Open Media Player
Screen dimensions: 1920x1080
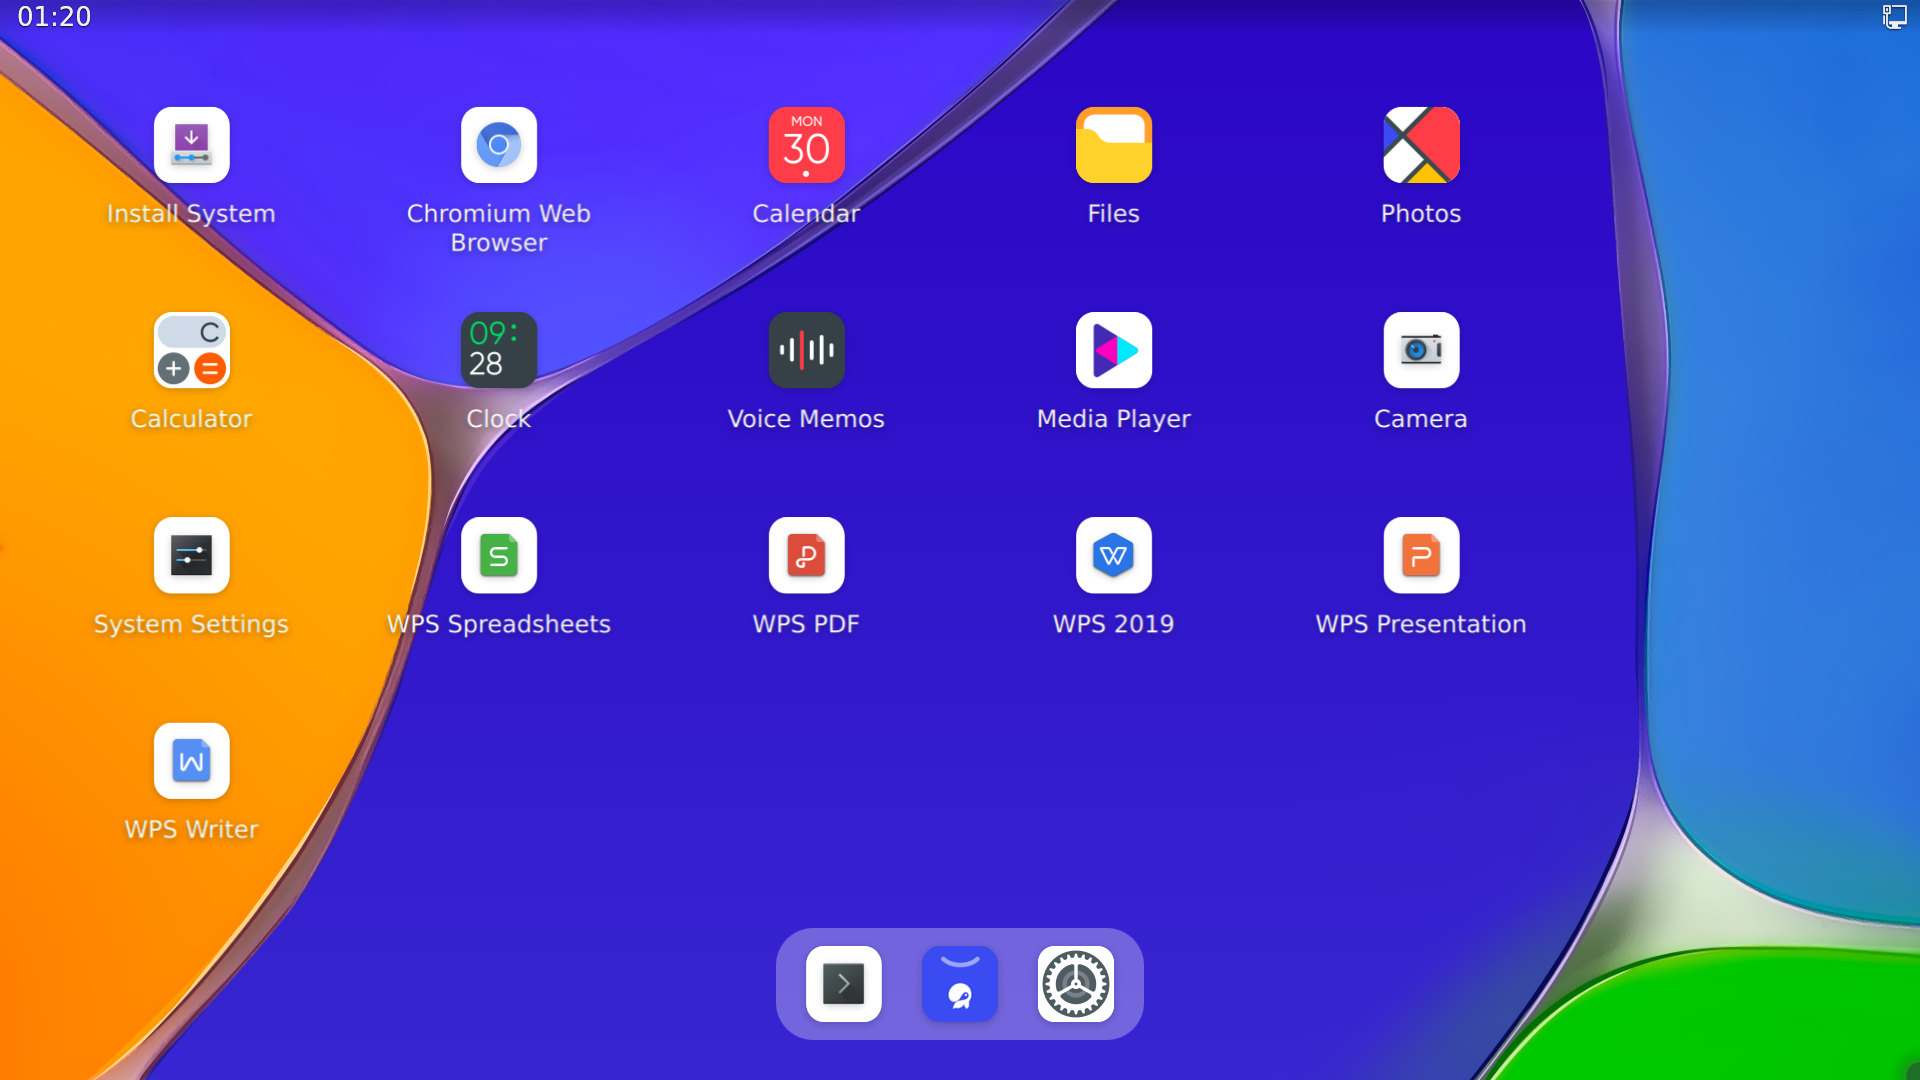point(1113,351)
